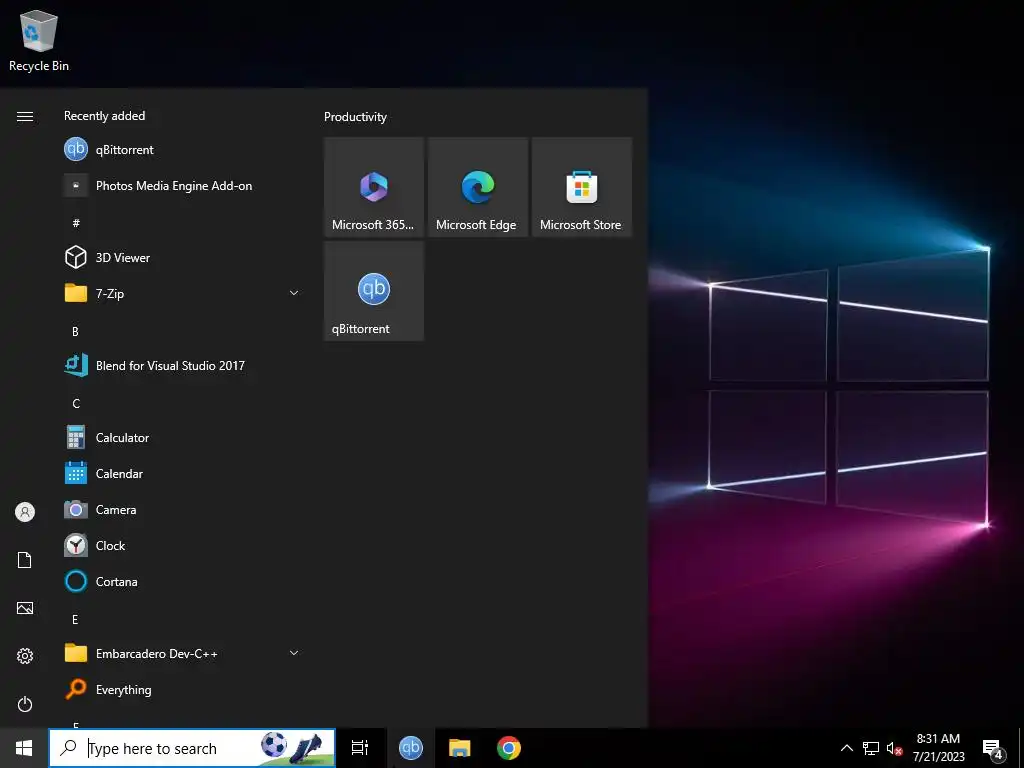Expand Embarcadero Dev-C++ folder chevron

294,653
